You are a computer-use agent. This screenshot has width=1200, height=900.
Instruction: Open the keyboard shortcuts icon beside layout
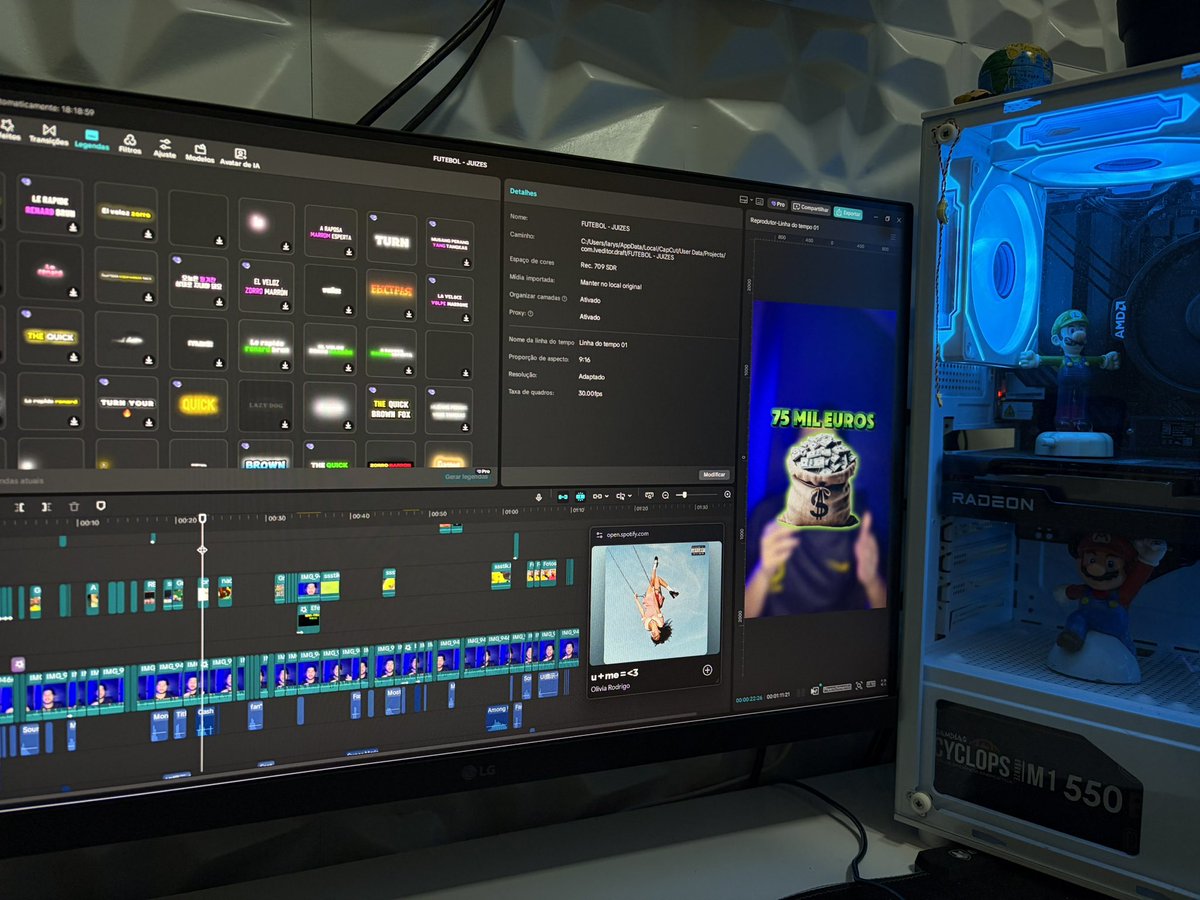759,202
